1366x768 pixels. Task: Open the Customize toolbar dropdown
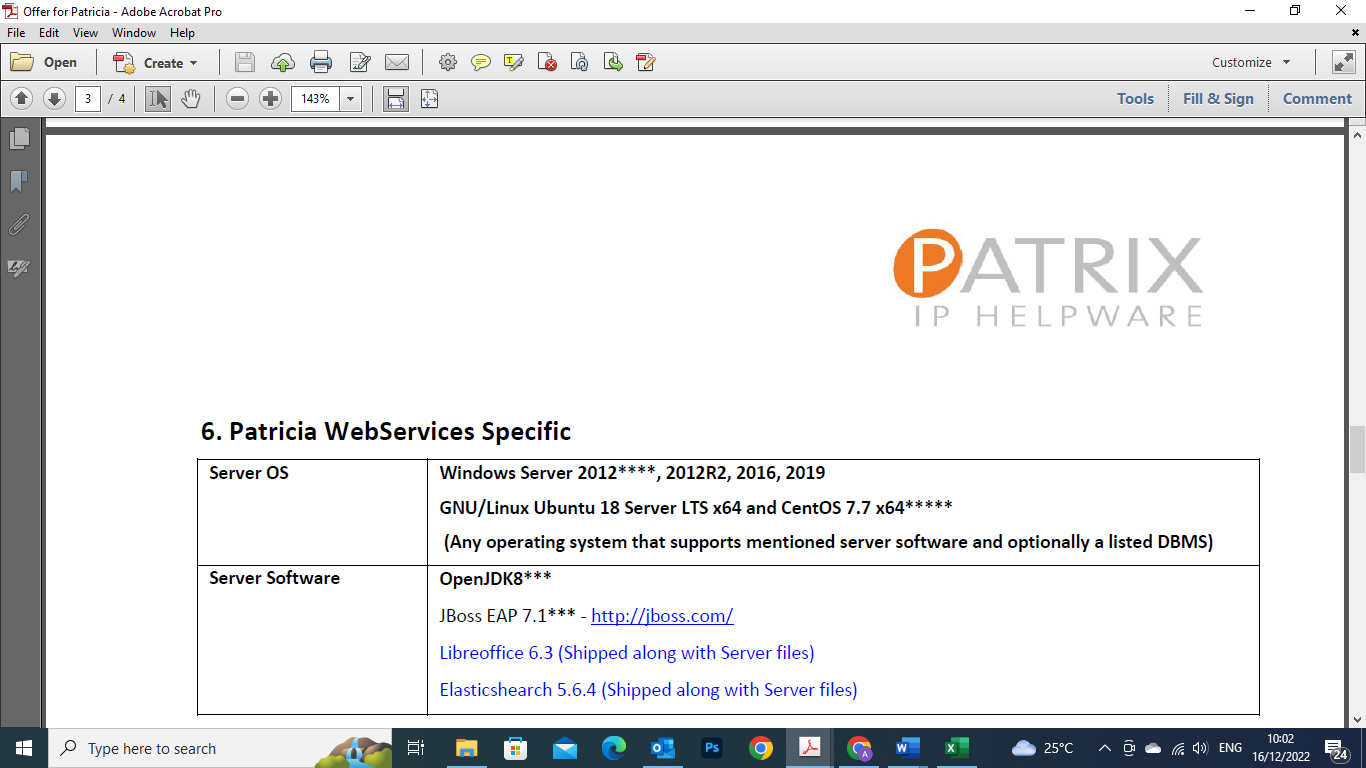click(1251, 62)
